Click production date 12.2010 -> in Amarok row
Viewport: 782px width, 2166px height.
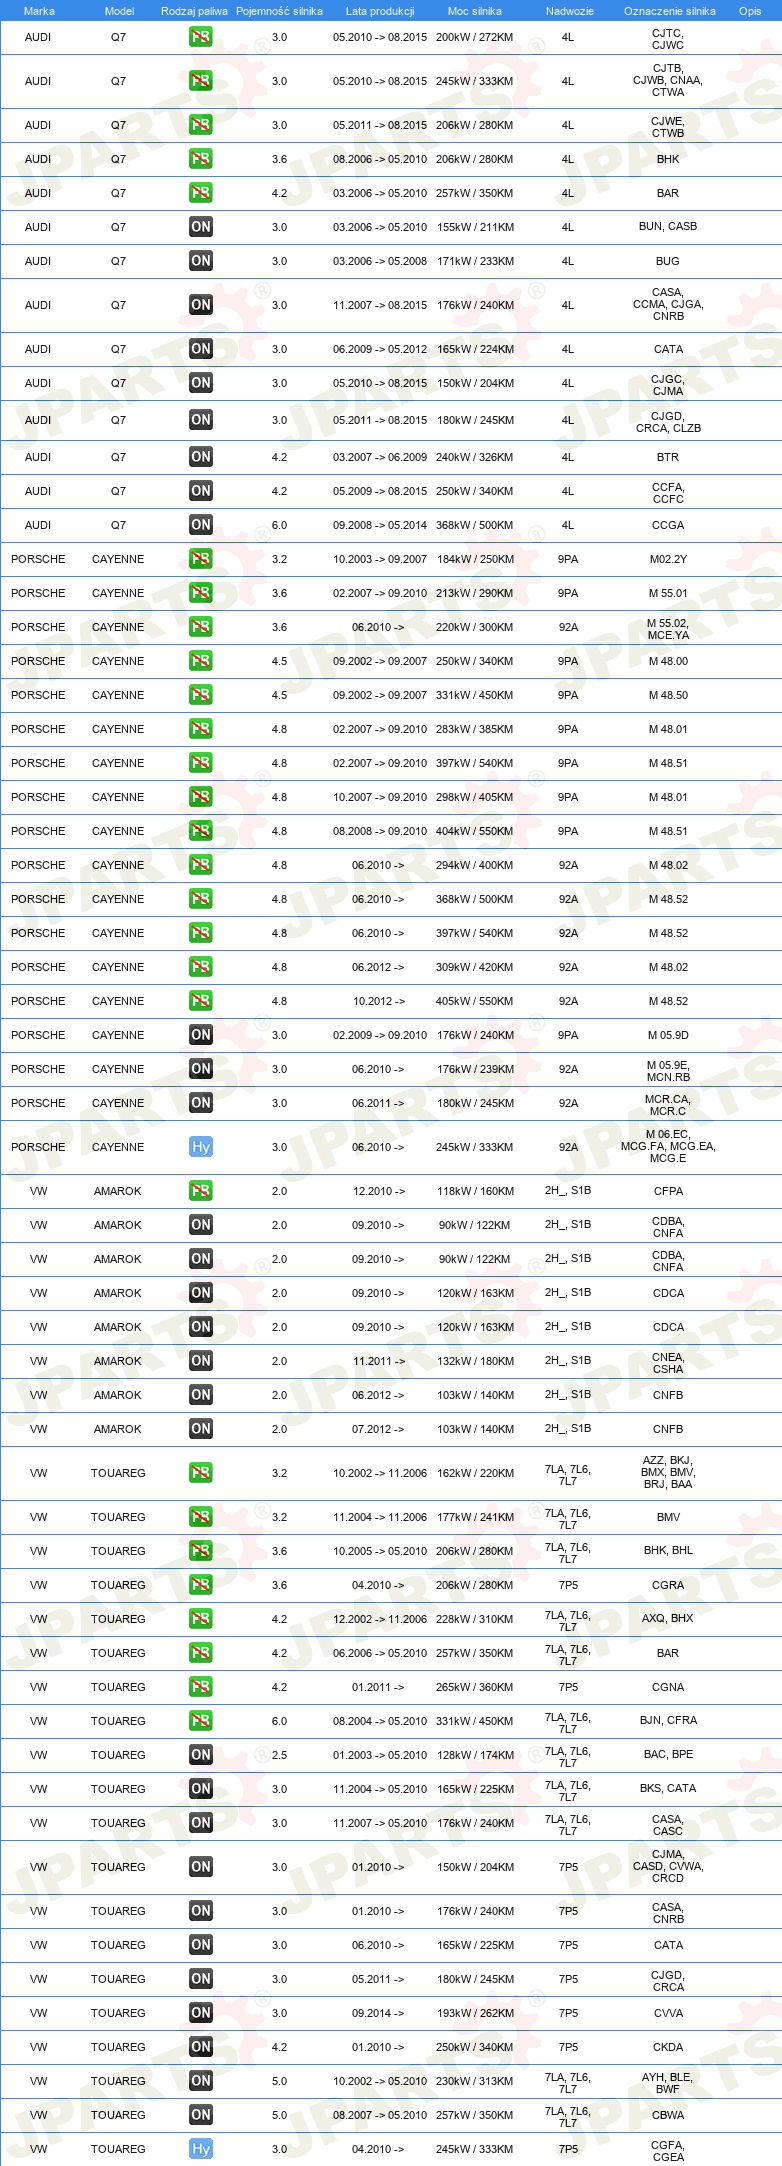coord(379,1191)
